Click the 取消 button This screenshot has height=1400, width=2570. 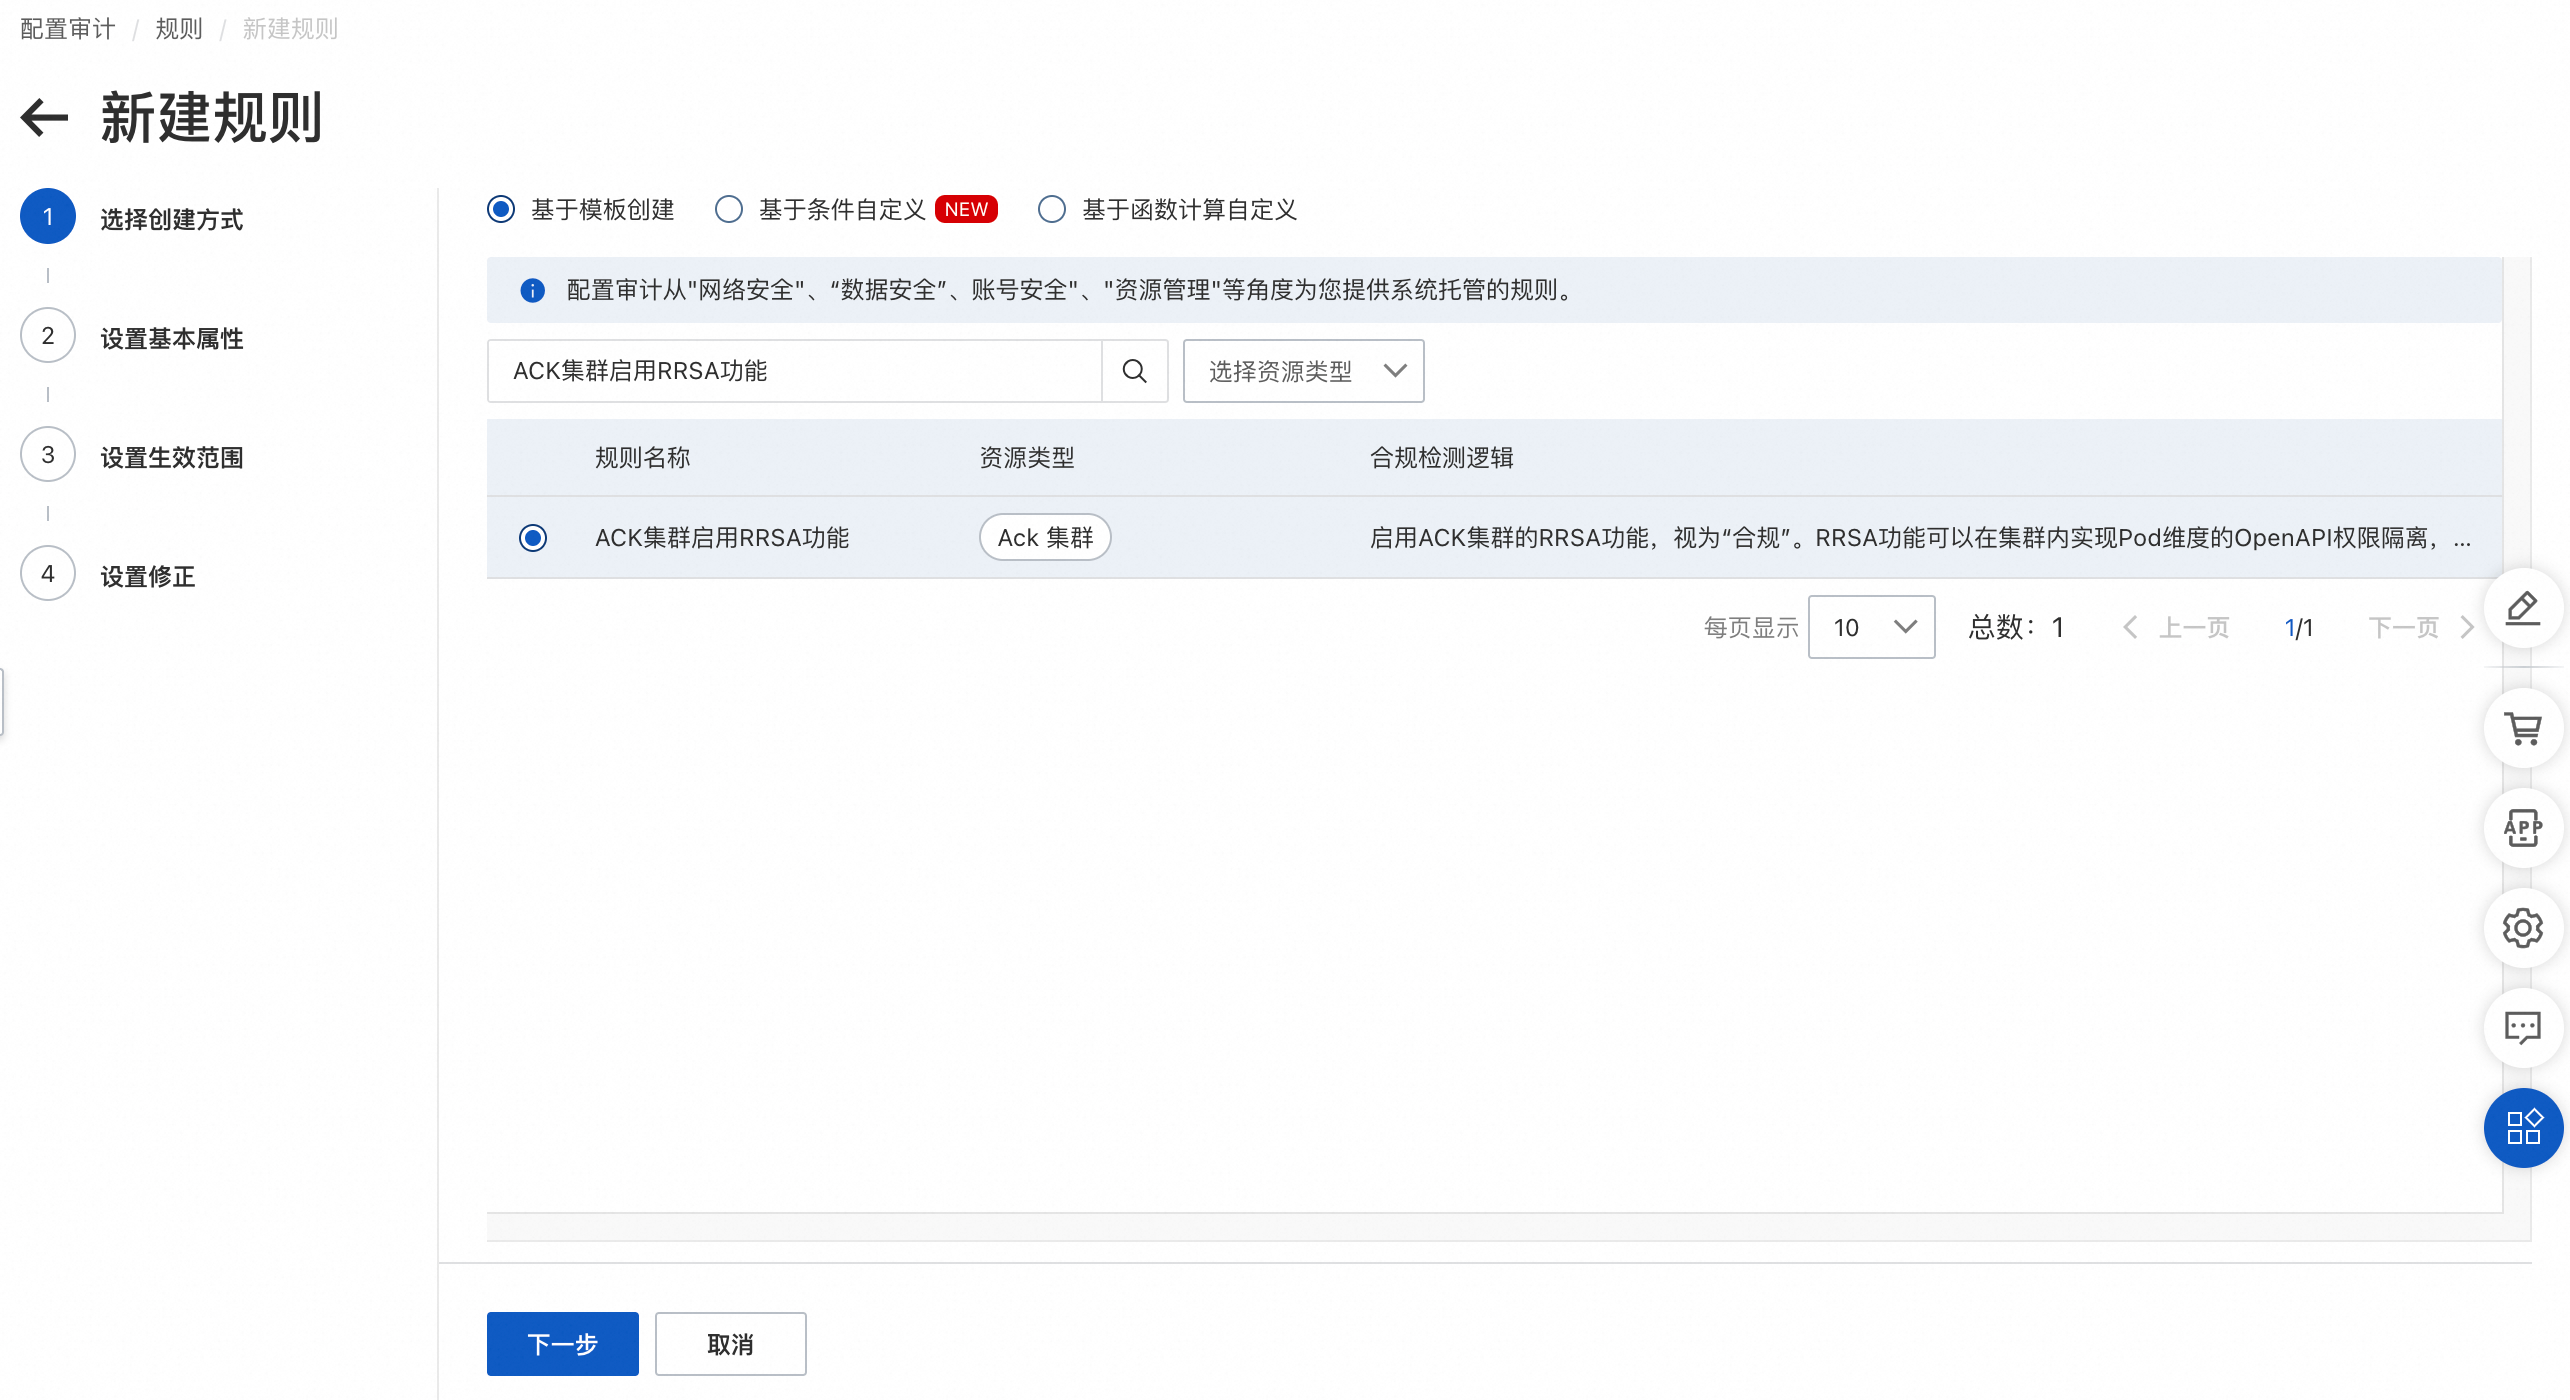(x=730, y=1344)
